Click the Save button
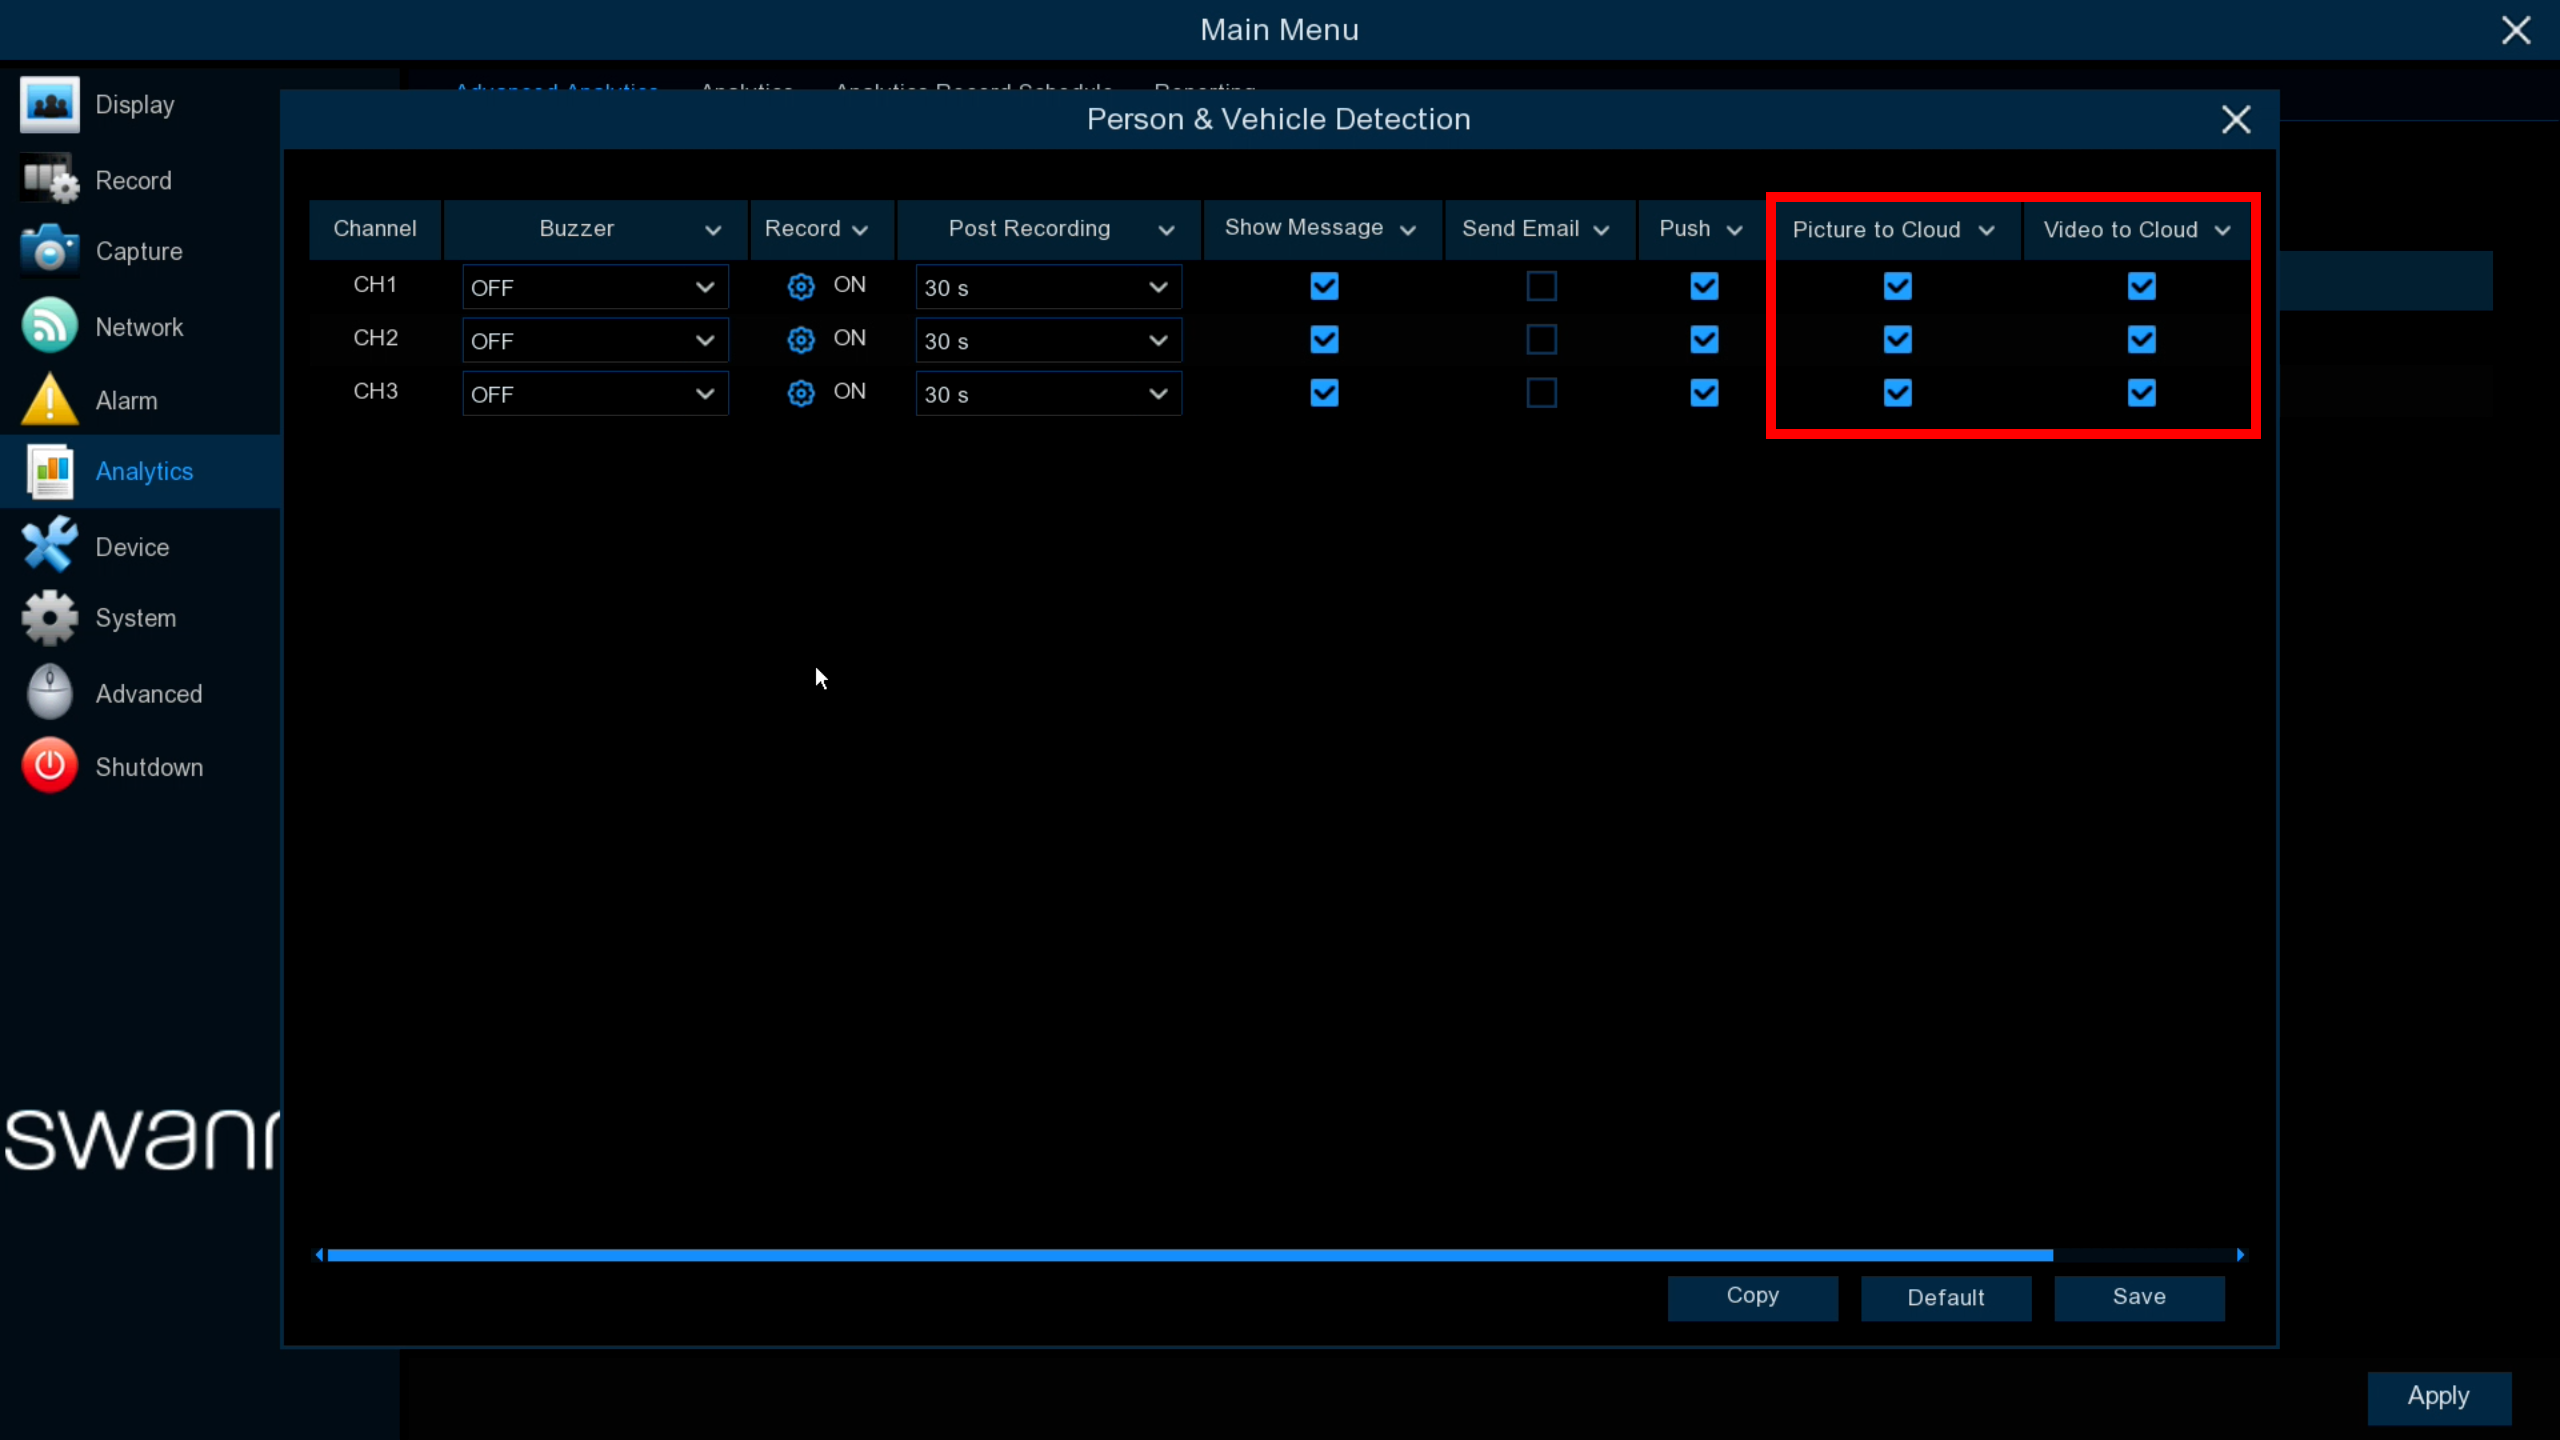 [2139, 1297]
